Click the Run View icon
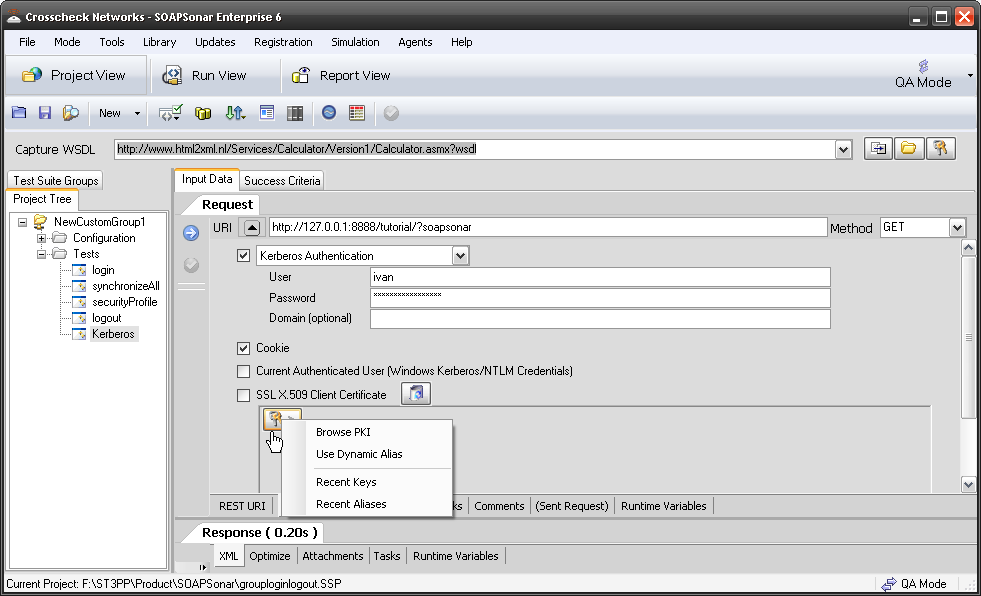Viewport: 981px width, 596px height. click(172, 75)
